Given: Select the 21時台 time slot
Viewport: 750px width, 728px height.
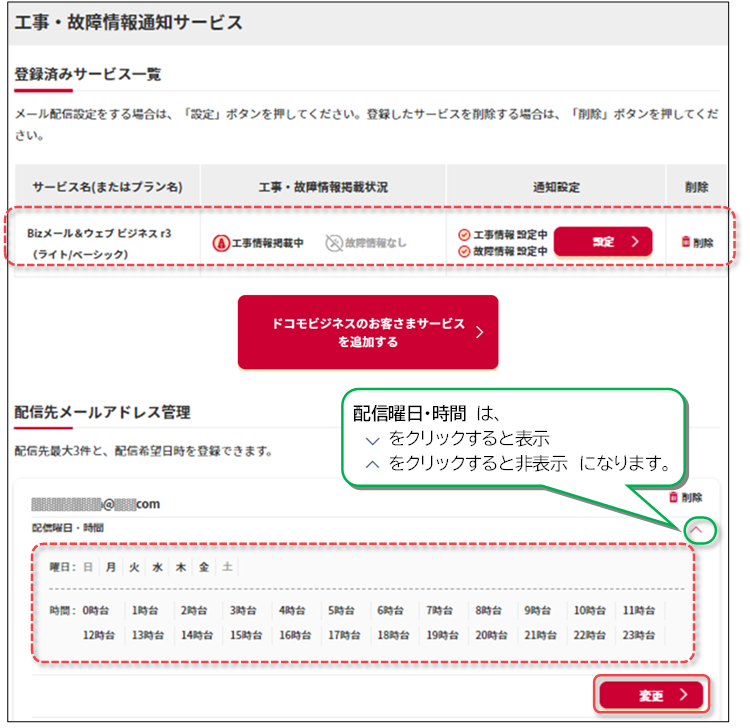Looking at the screenshot, I should 540,635.
